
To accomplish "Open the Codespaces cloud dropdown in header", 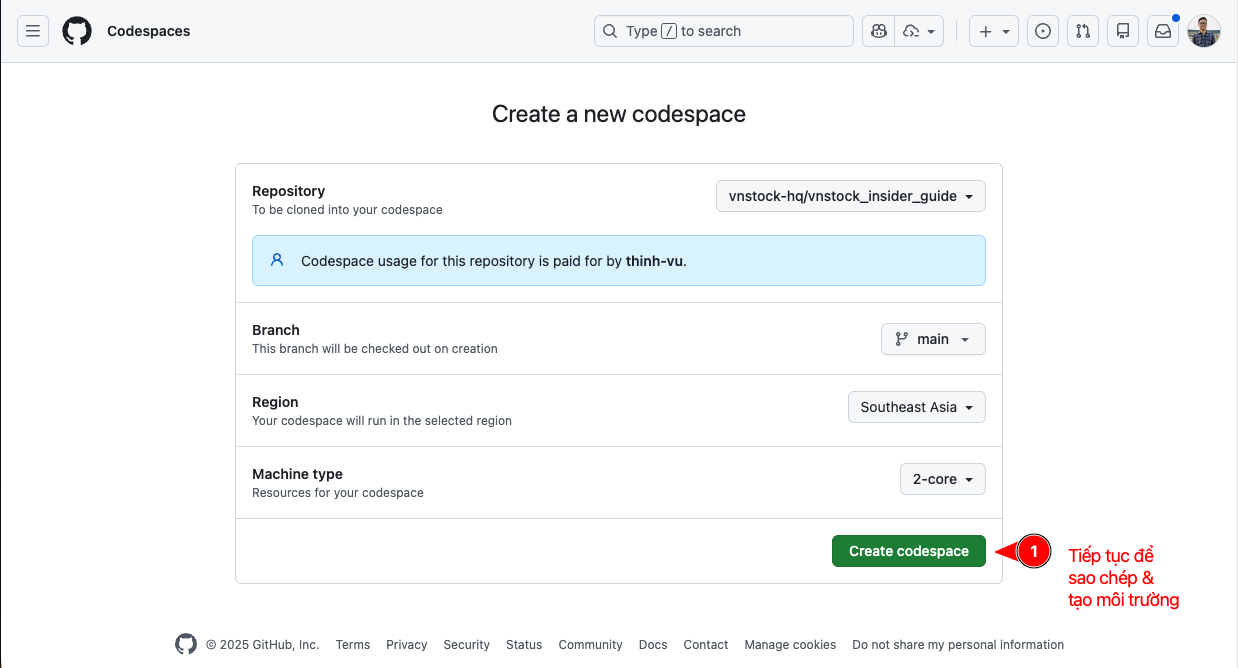I will (x=920, y=31).
